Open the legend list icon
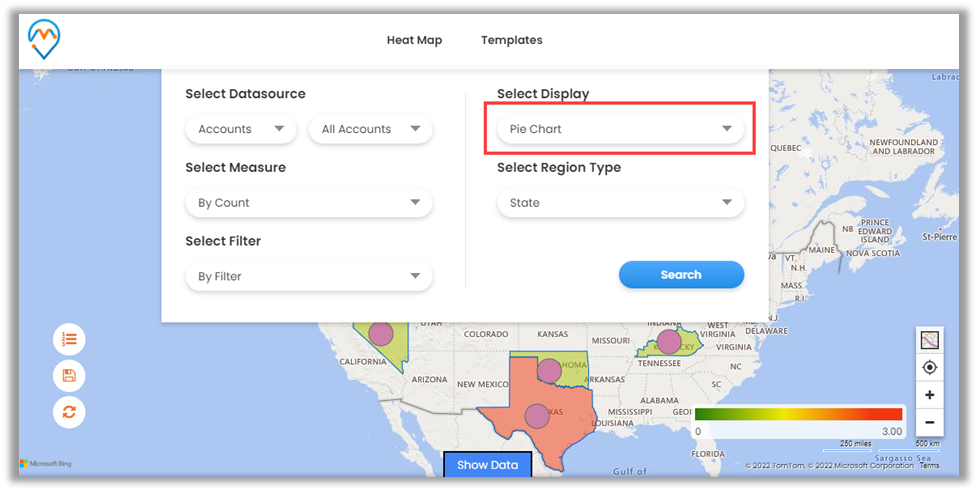 tap(69, 340)
